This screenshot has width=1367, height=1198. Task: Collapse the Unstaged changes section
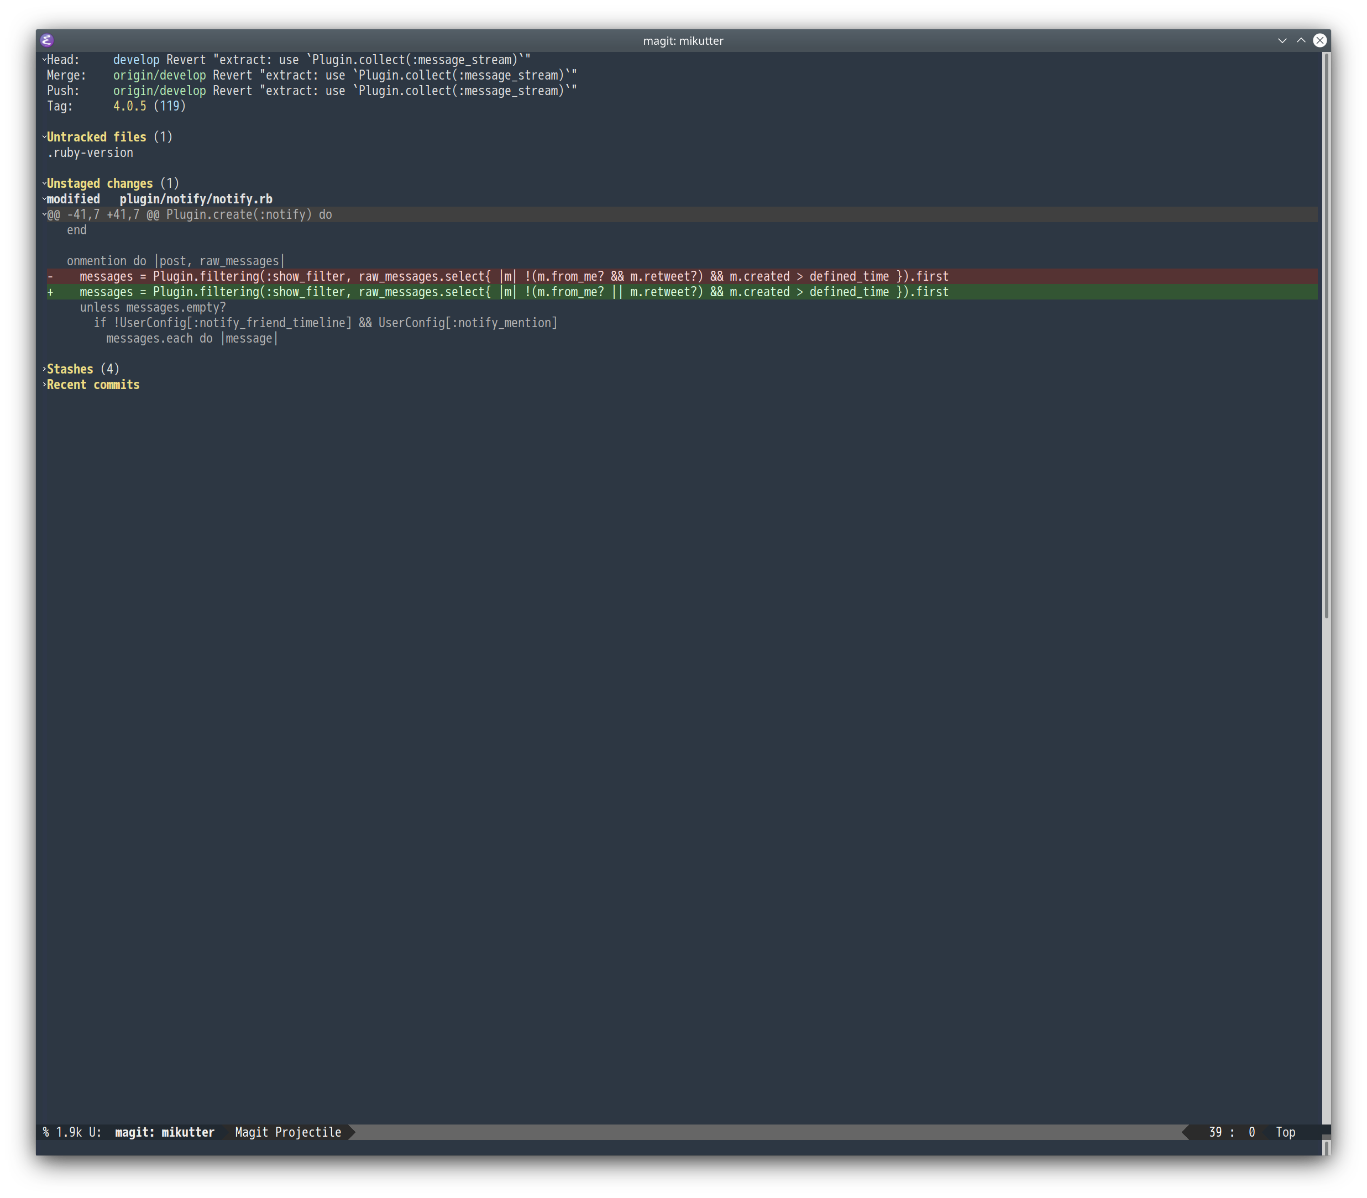point(99,184)
